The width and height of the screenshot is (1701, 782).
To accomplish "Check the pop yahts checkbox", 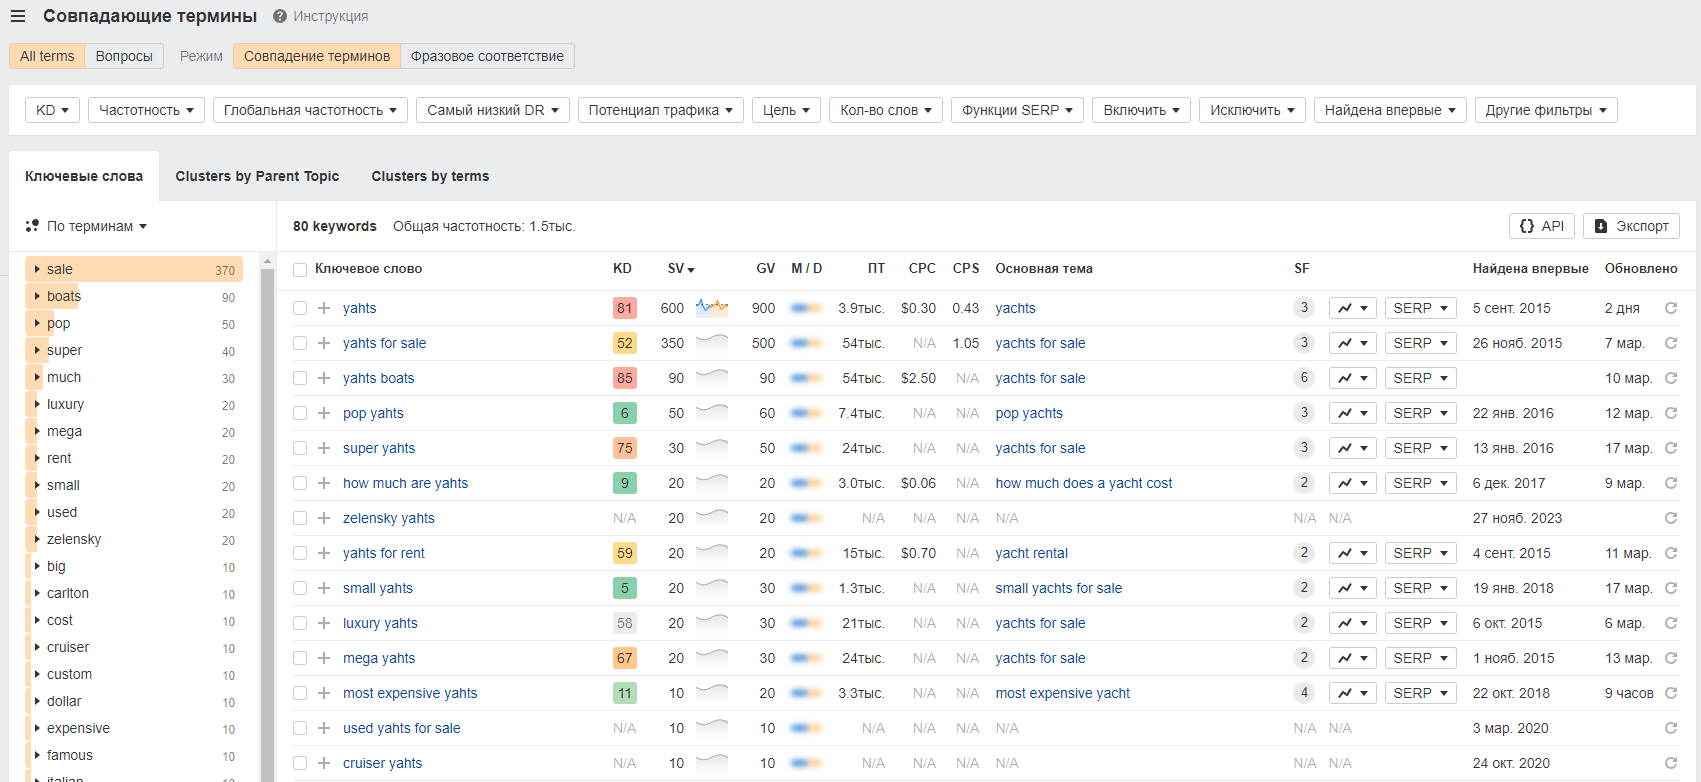I will point(300,413).
